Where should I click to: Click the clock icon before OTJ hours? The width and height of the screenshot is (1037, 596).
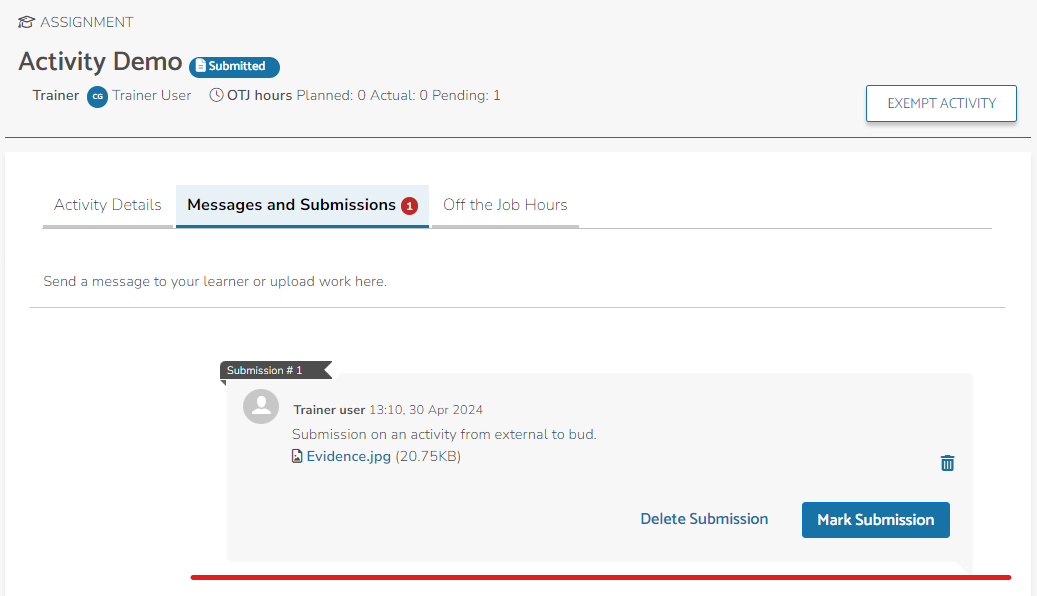tap(216, 95)
